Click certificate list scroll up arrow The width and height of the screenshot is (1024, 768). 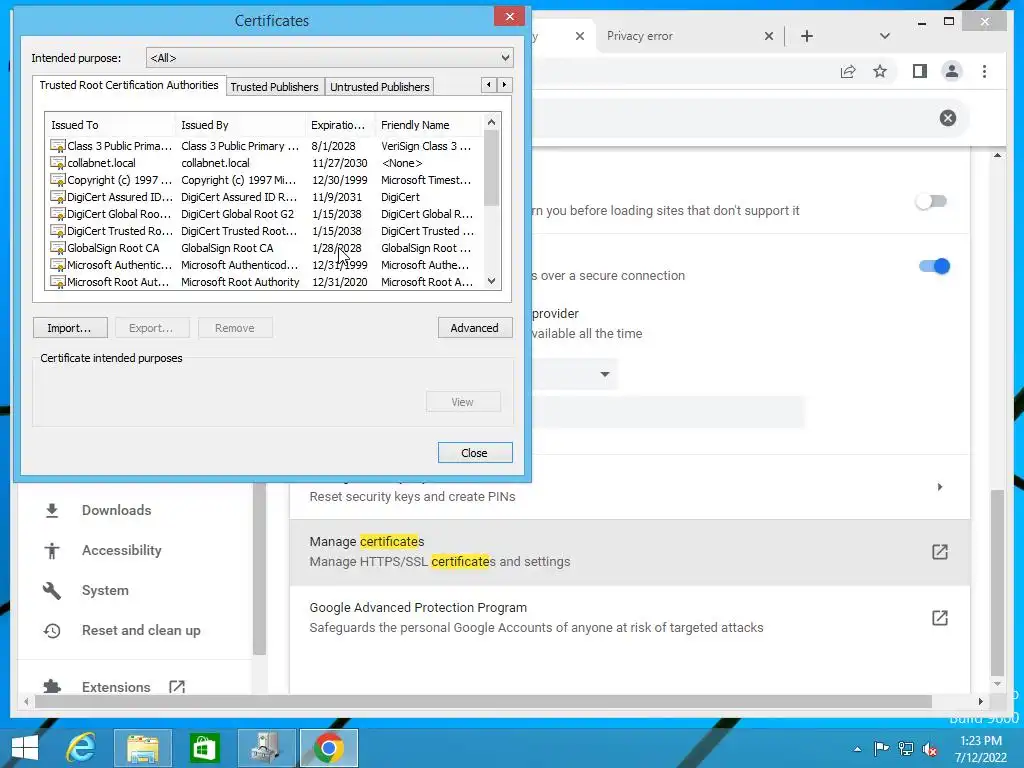coord(492,122)
